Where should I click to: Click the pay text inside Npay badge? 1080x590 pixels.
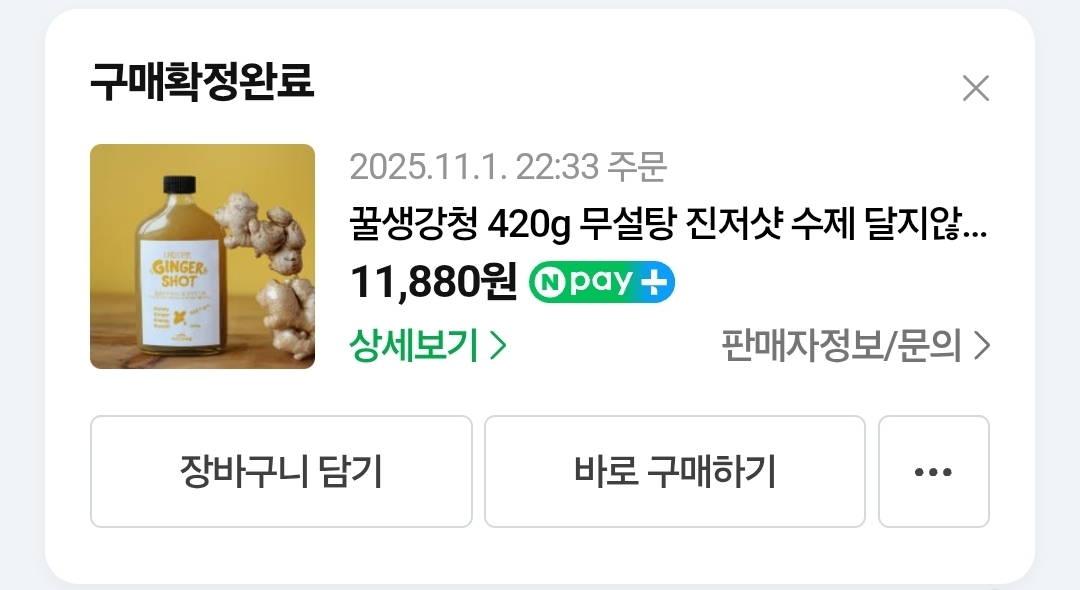tap(601, 282)
